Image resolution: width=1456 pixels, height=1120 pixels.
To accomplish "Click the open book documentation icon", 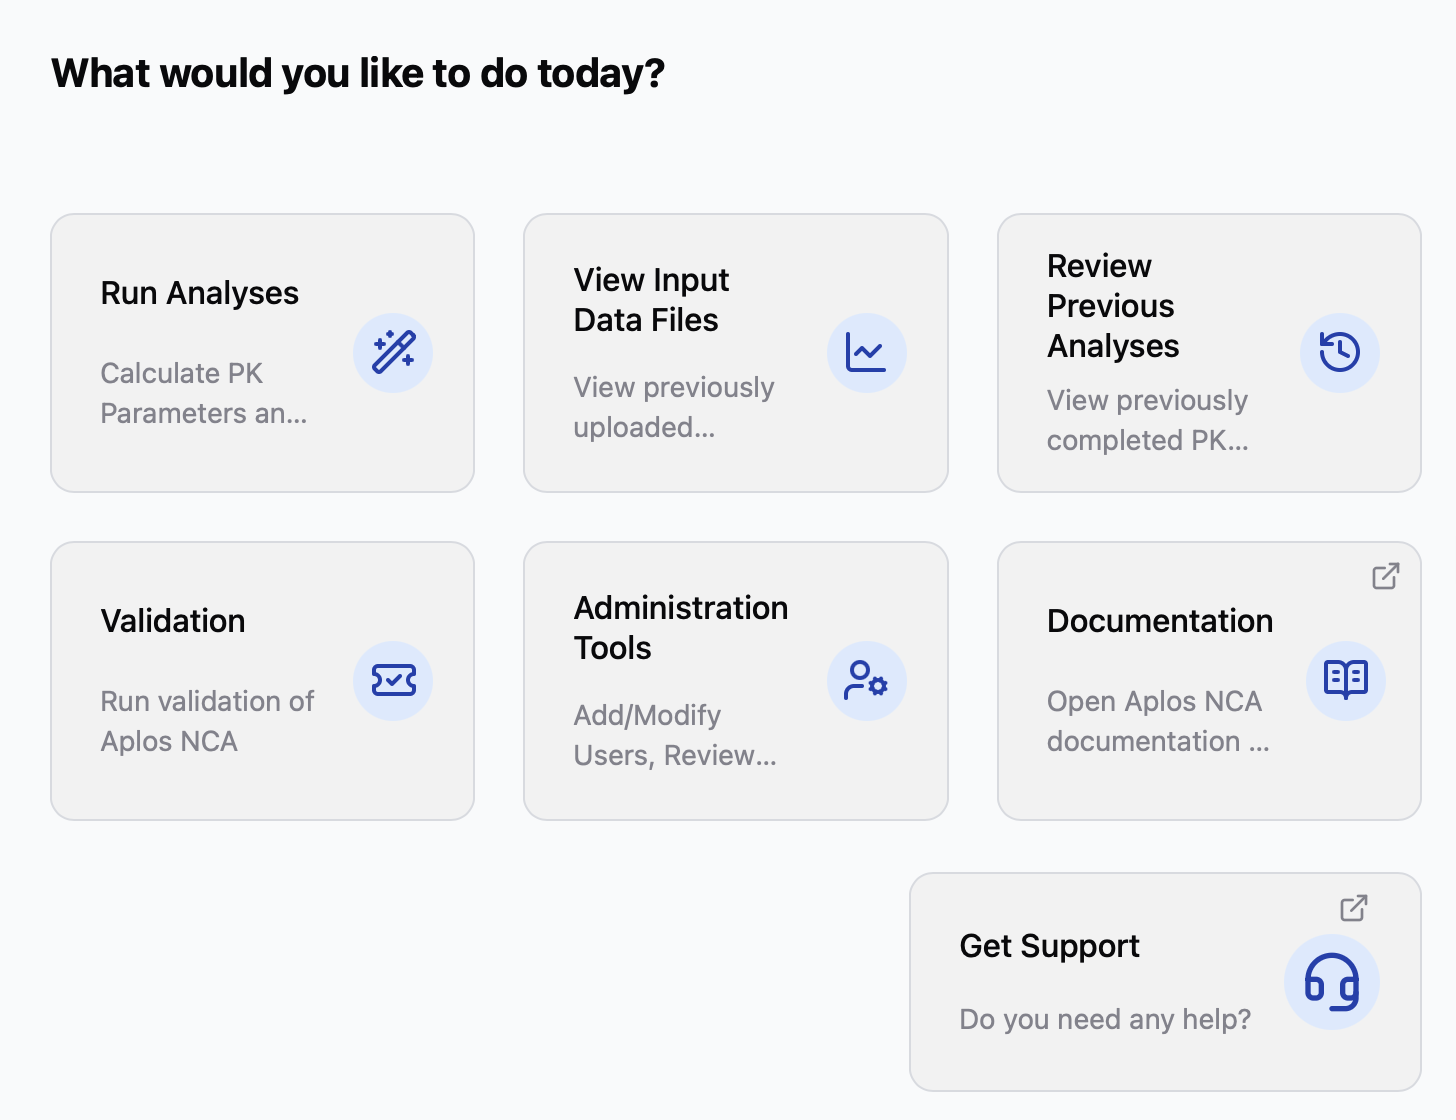I will pos(1346,681).
